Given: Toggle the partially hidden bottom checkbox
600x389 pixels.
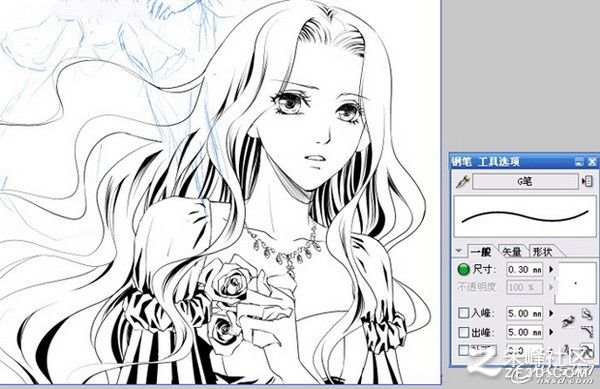Looking at the screenshot, I should point(463,349).
